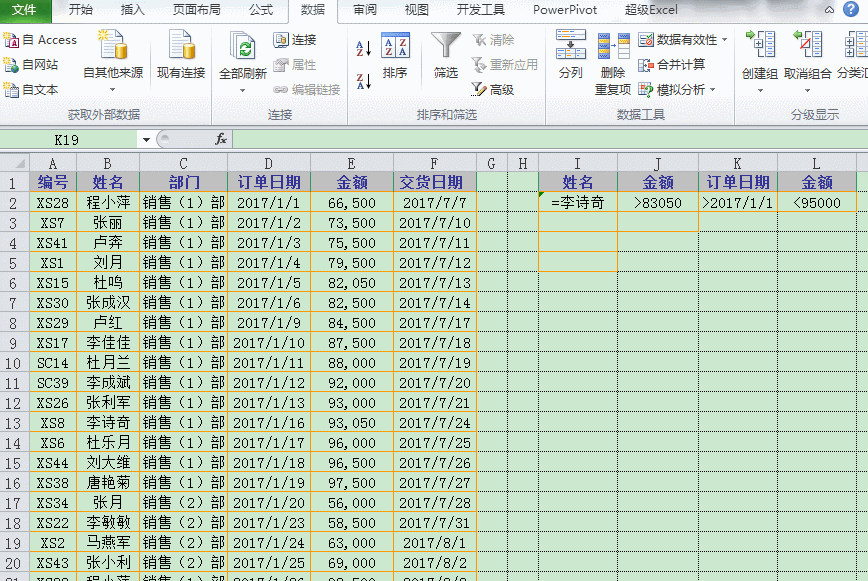Screen dimensions: 868x581
Task: Select name cell 马燕军
Action: 107,543
